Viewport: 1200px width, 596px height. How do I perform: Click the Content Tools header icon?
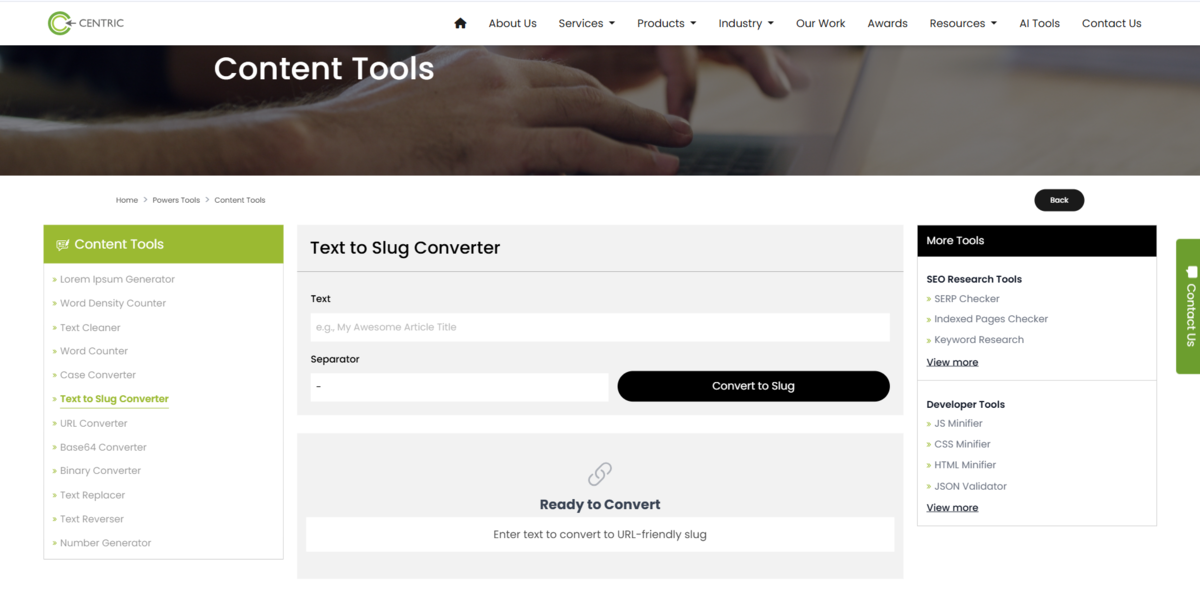(x=62, y=244)
